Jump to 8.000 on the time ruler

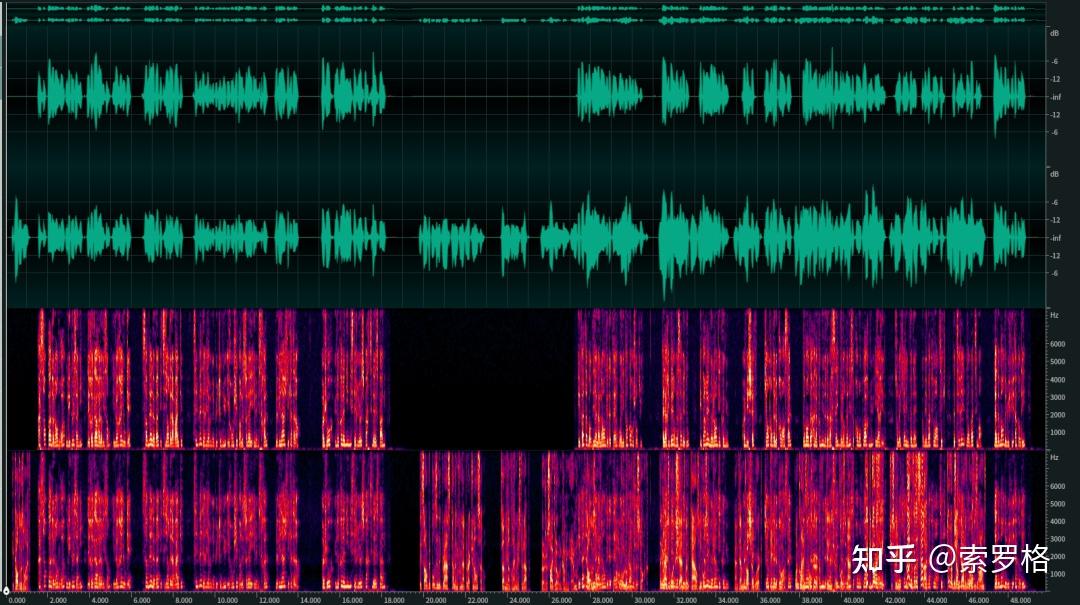point(184,600)
